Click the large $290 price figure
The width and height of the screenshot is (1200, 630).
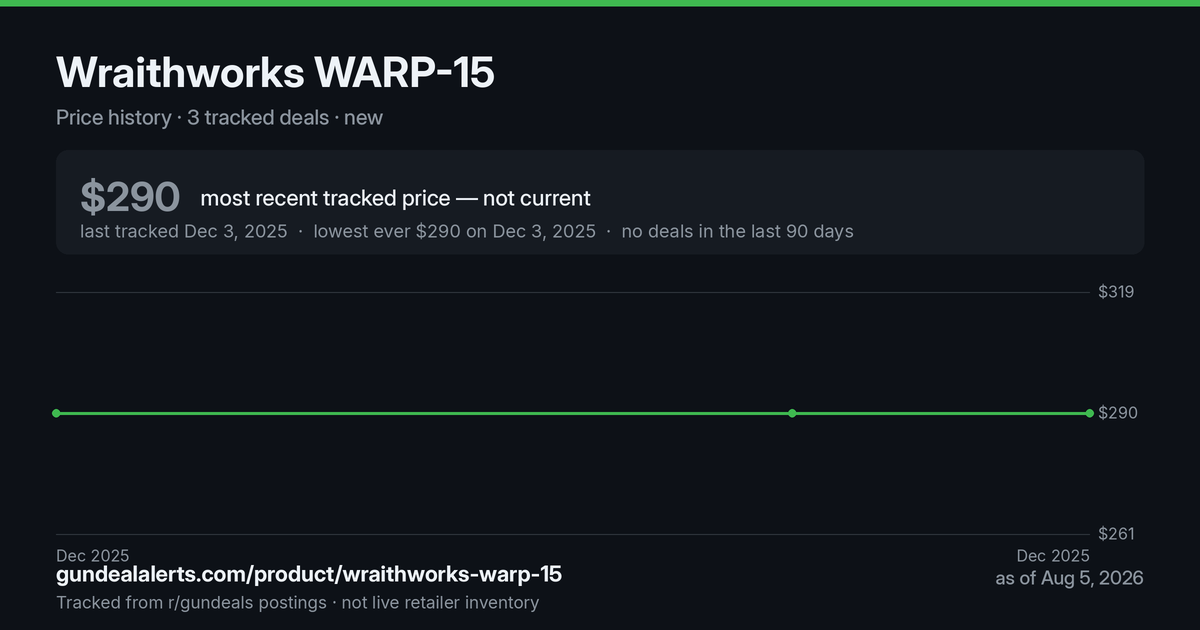130,197
